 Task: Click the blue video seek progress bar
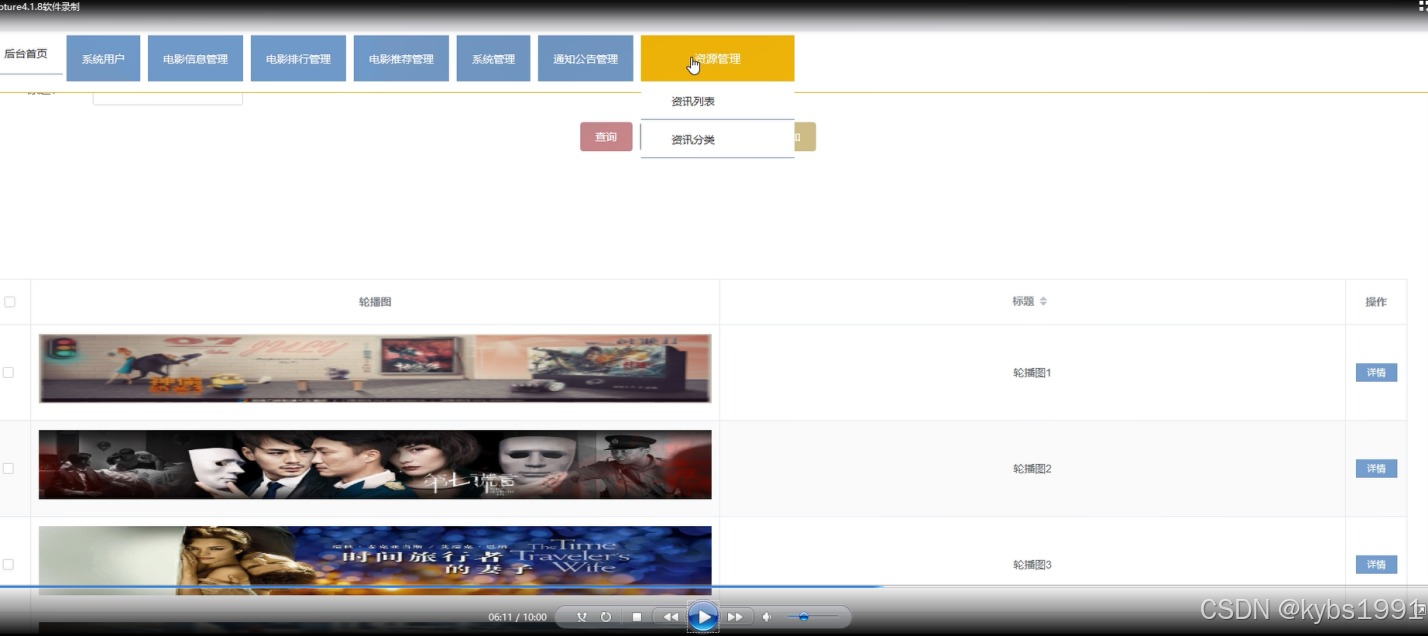[440, 587]
